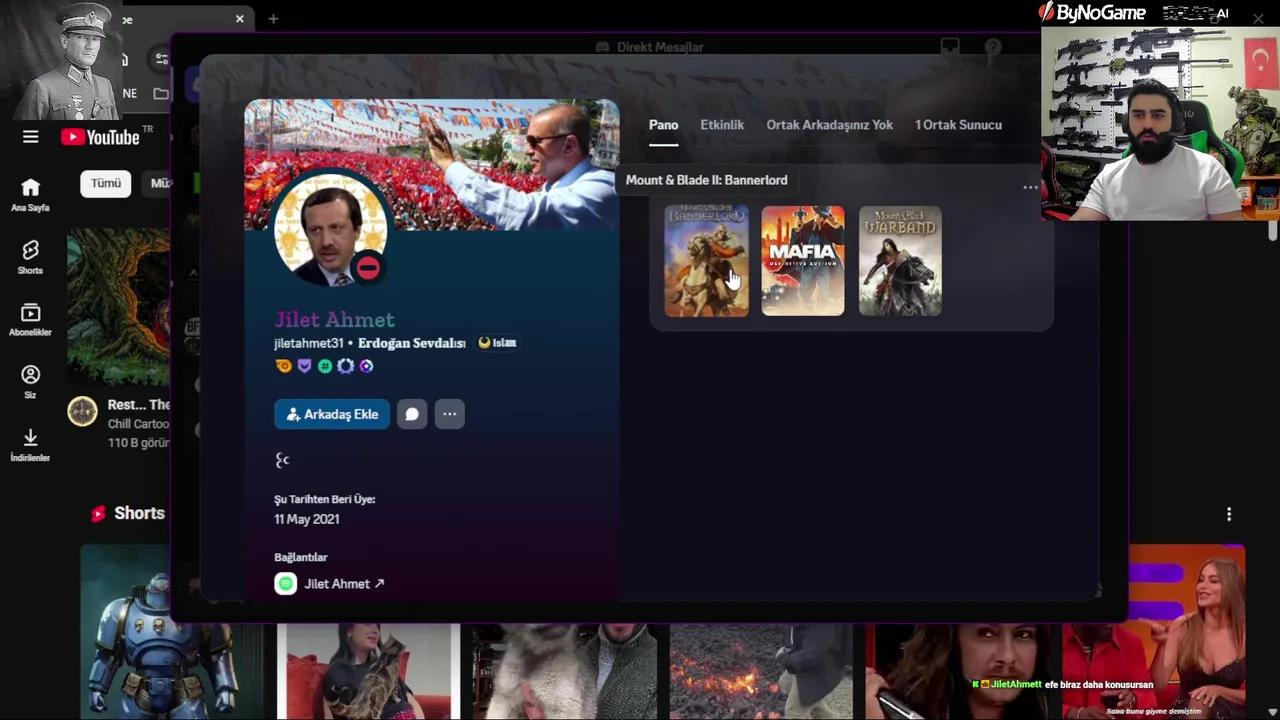Viewport: 1280px width, 720px height.
Task: Go to Ana Sayfa in YouTube sidebar
Action: pyautogui.click(x=30, y=194)
